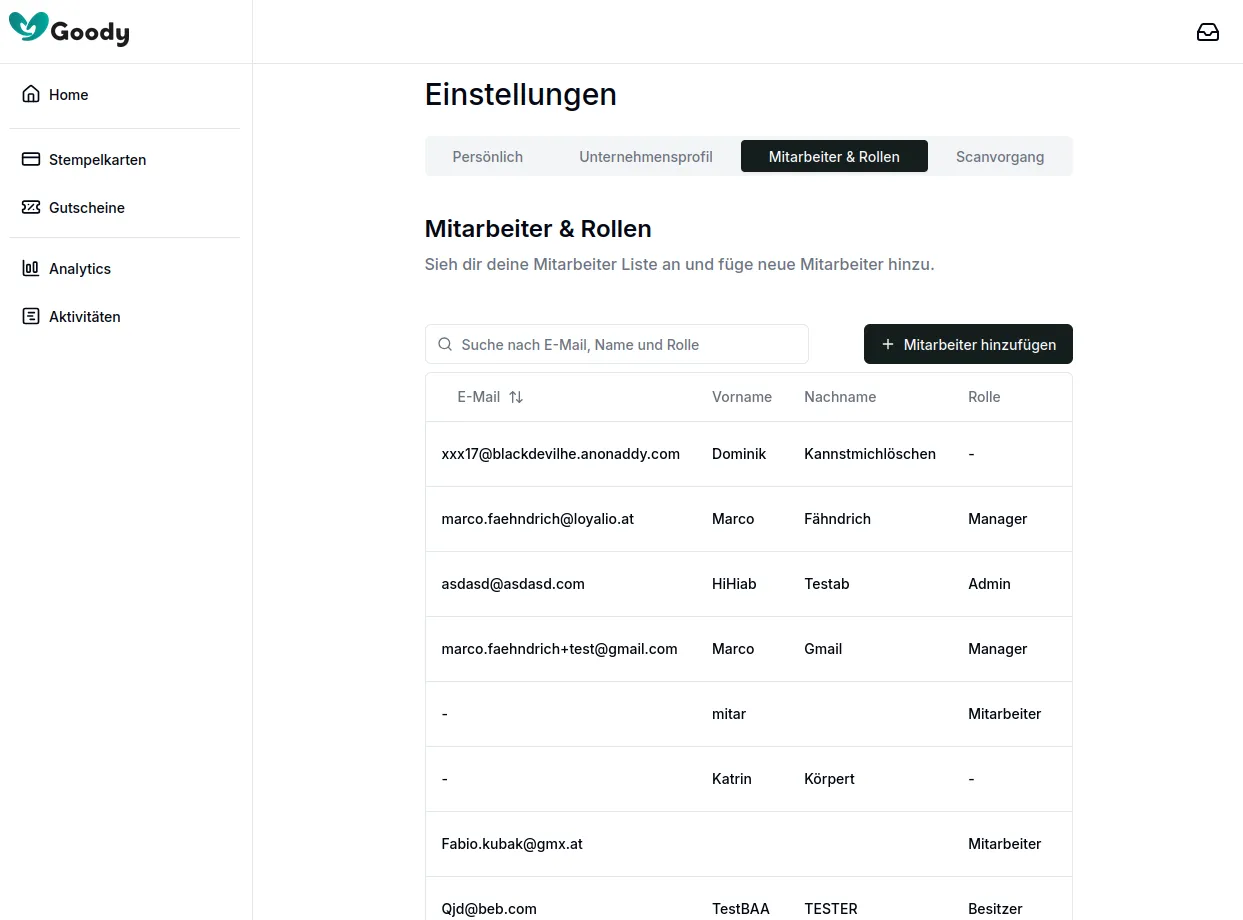Click Gmail last name cell

823,649
